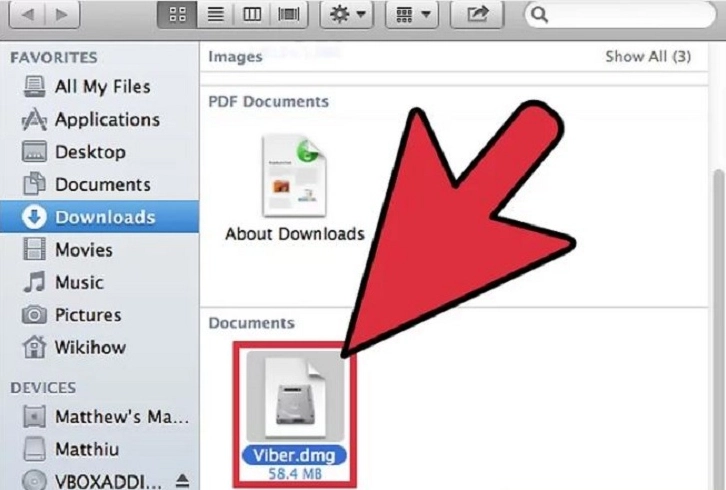Viewport: 726px width, 490px height.
Task: Switch to column view
Action: point(252,15)
